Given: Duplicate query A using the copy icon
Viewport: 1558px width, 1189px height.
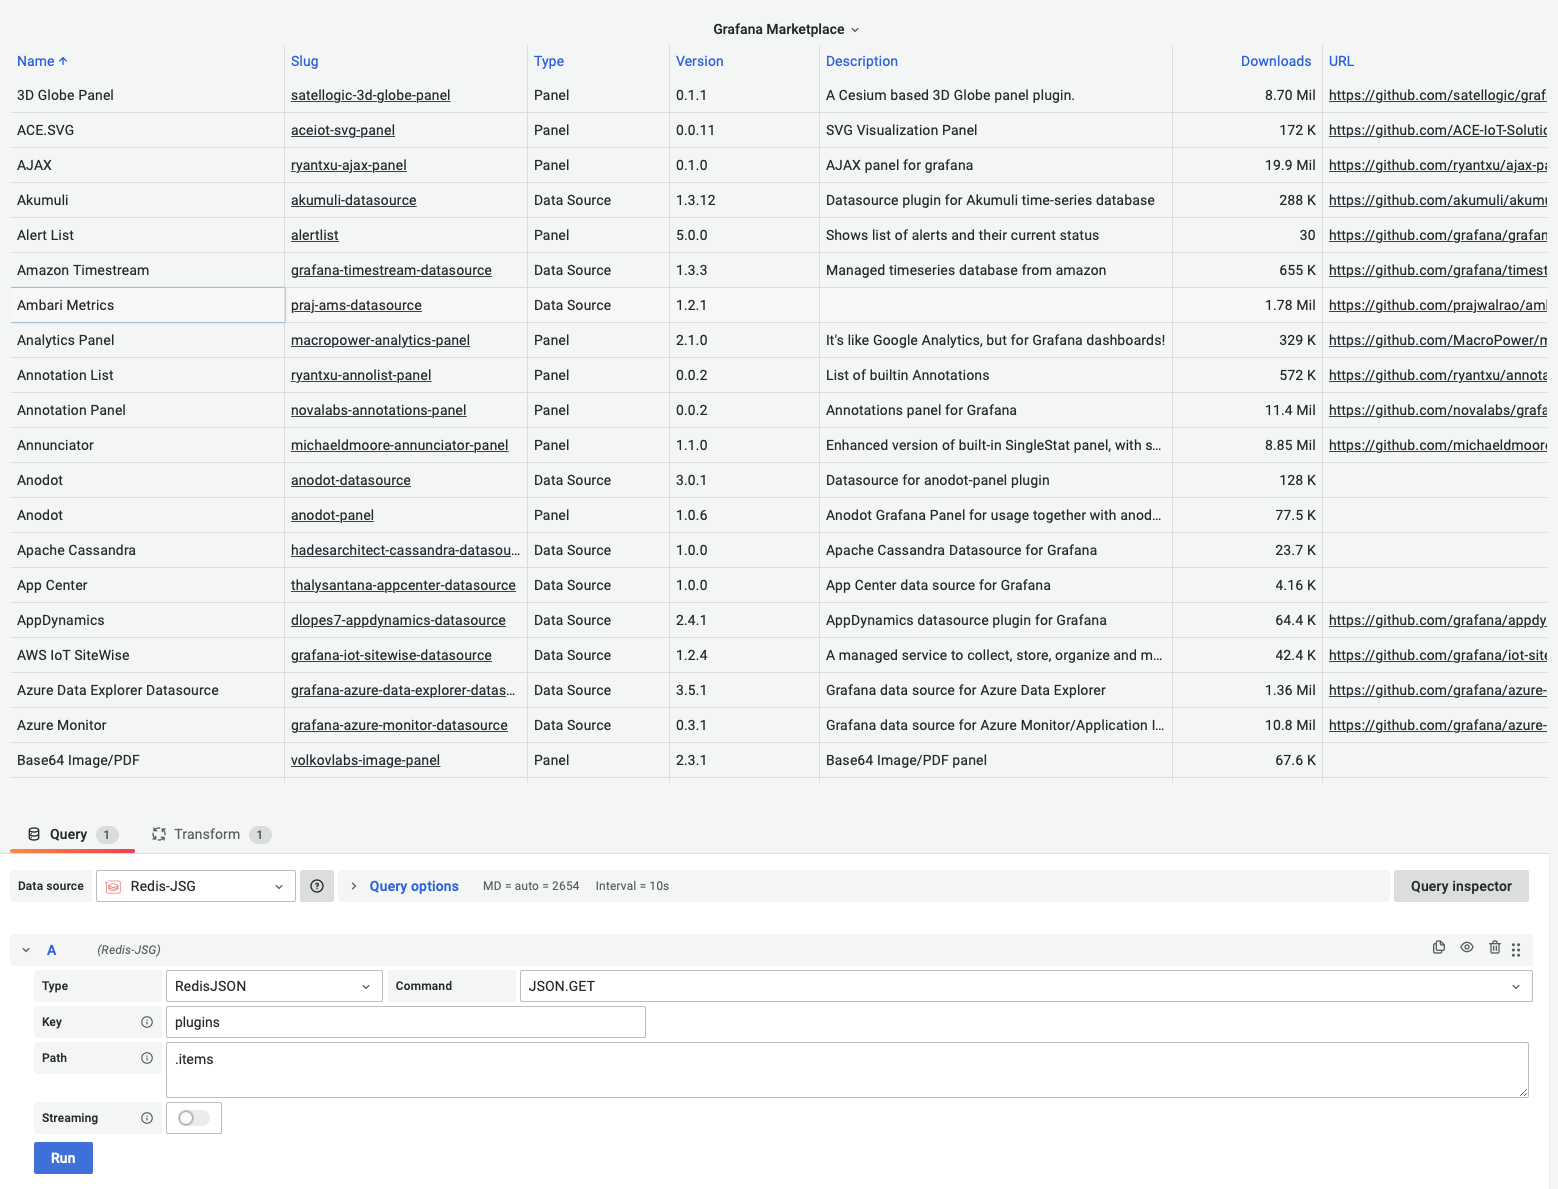Looking at the screenshot, I should pos(1438,948).
